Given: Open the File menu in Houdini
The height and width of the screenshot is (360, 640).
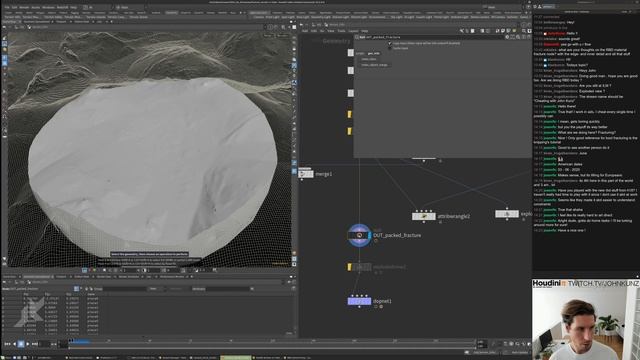Looking at the screenshot, I should coord(7,7).
